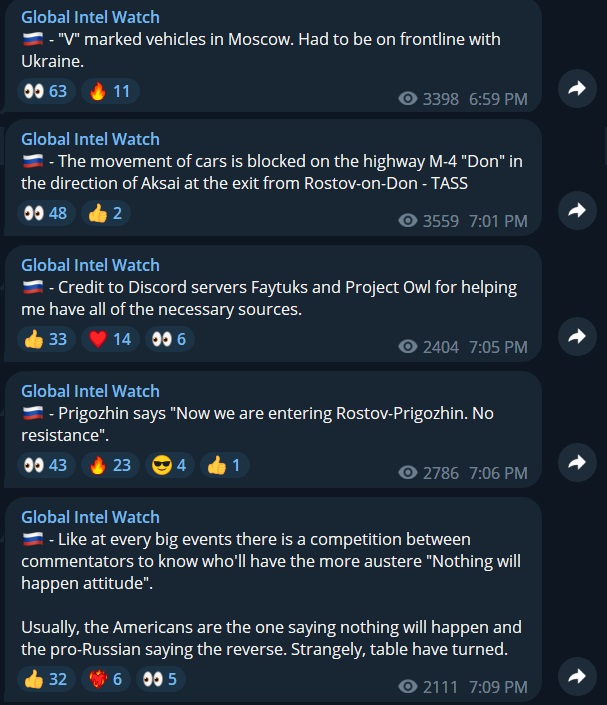Screen dimensions: 607x705
Task: Toggle eyes reaction with 48 count
Action: coord(46,213)
